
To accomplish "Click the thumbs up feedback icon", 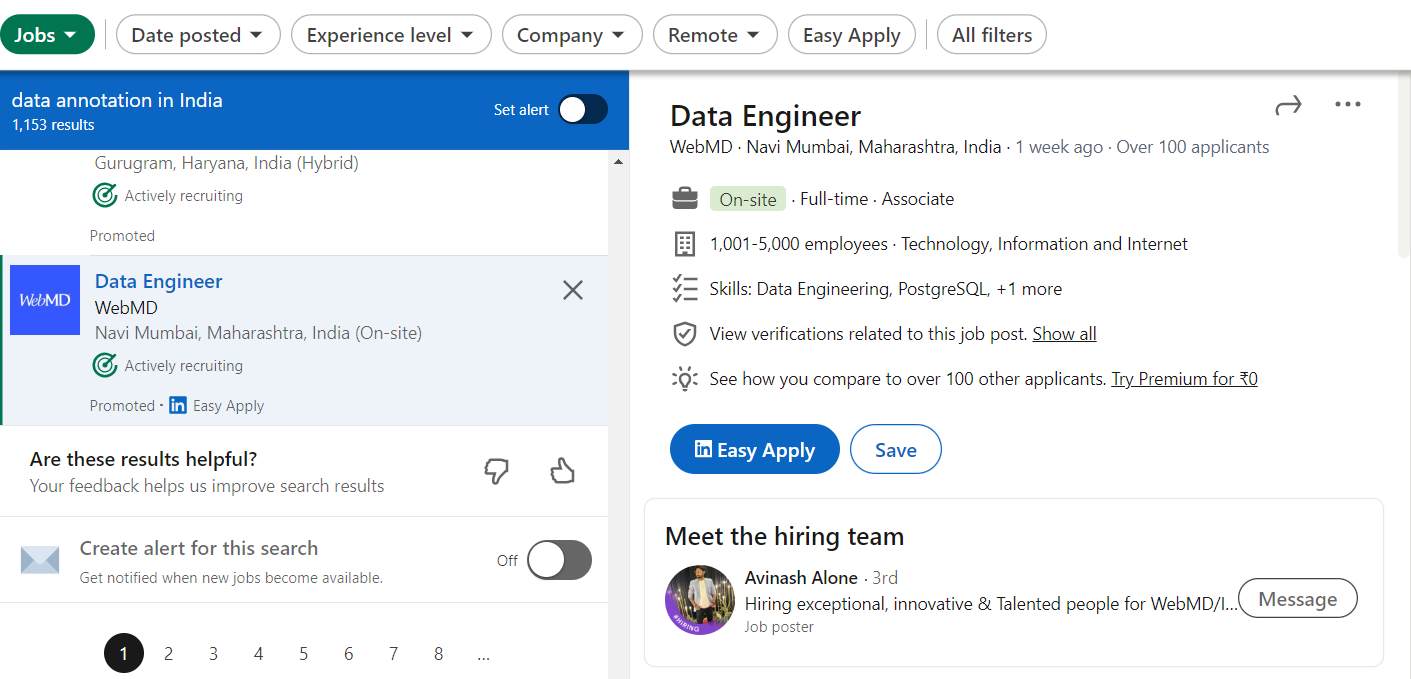I will click(x=563, y=471).
